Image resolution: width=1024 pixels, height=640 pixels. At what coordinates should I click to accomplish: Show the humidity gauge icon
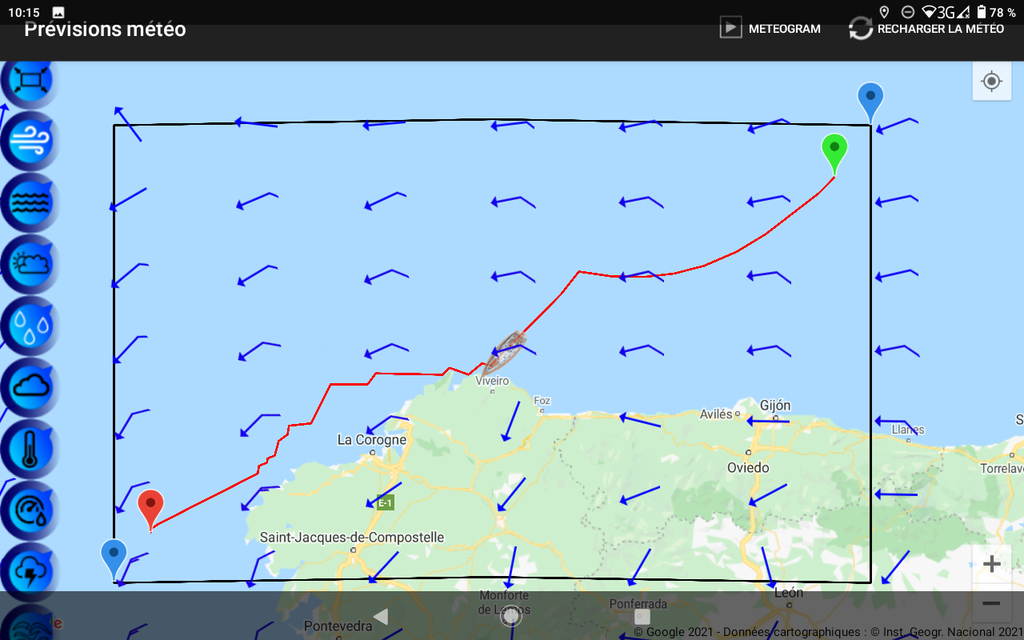click(x=29, y=510)
